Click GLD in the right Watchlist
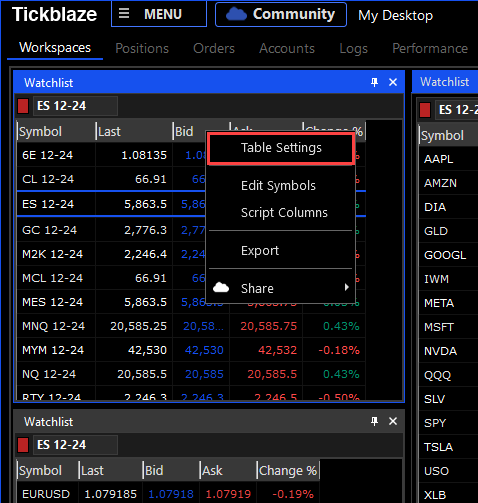This screenshot has height=503, width=478. point(436,231)
